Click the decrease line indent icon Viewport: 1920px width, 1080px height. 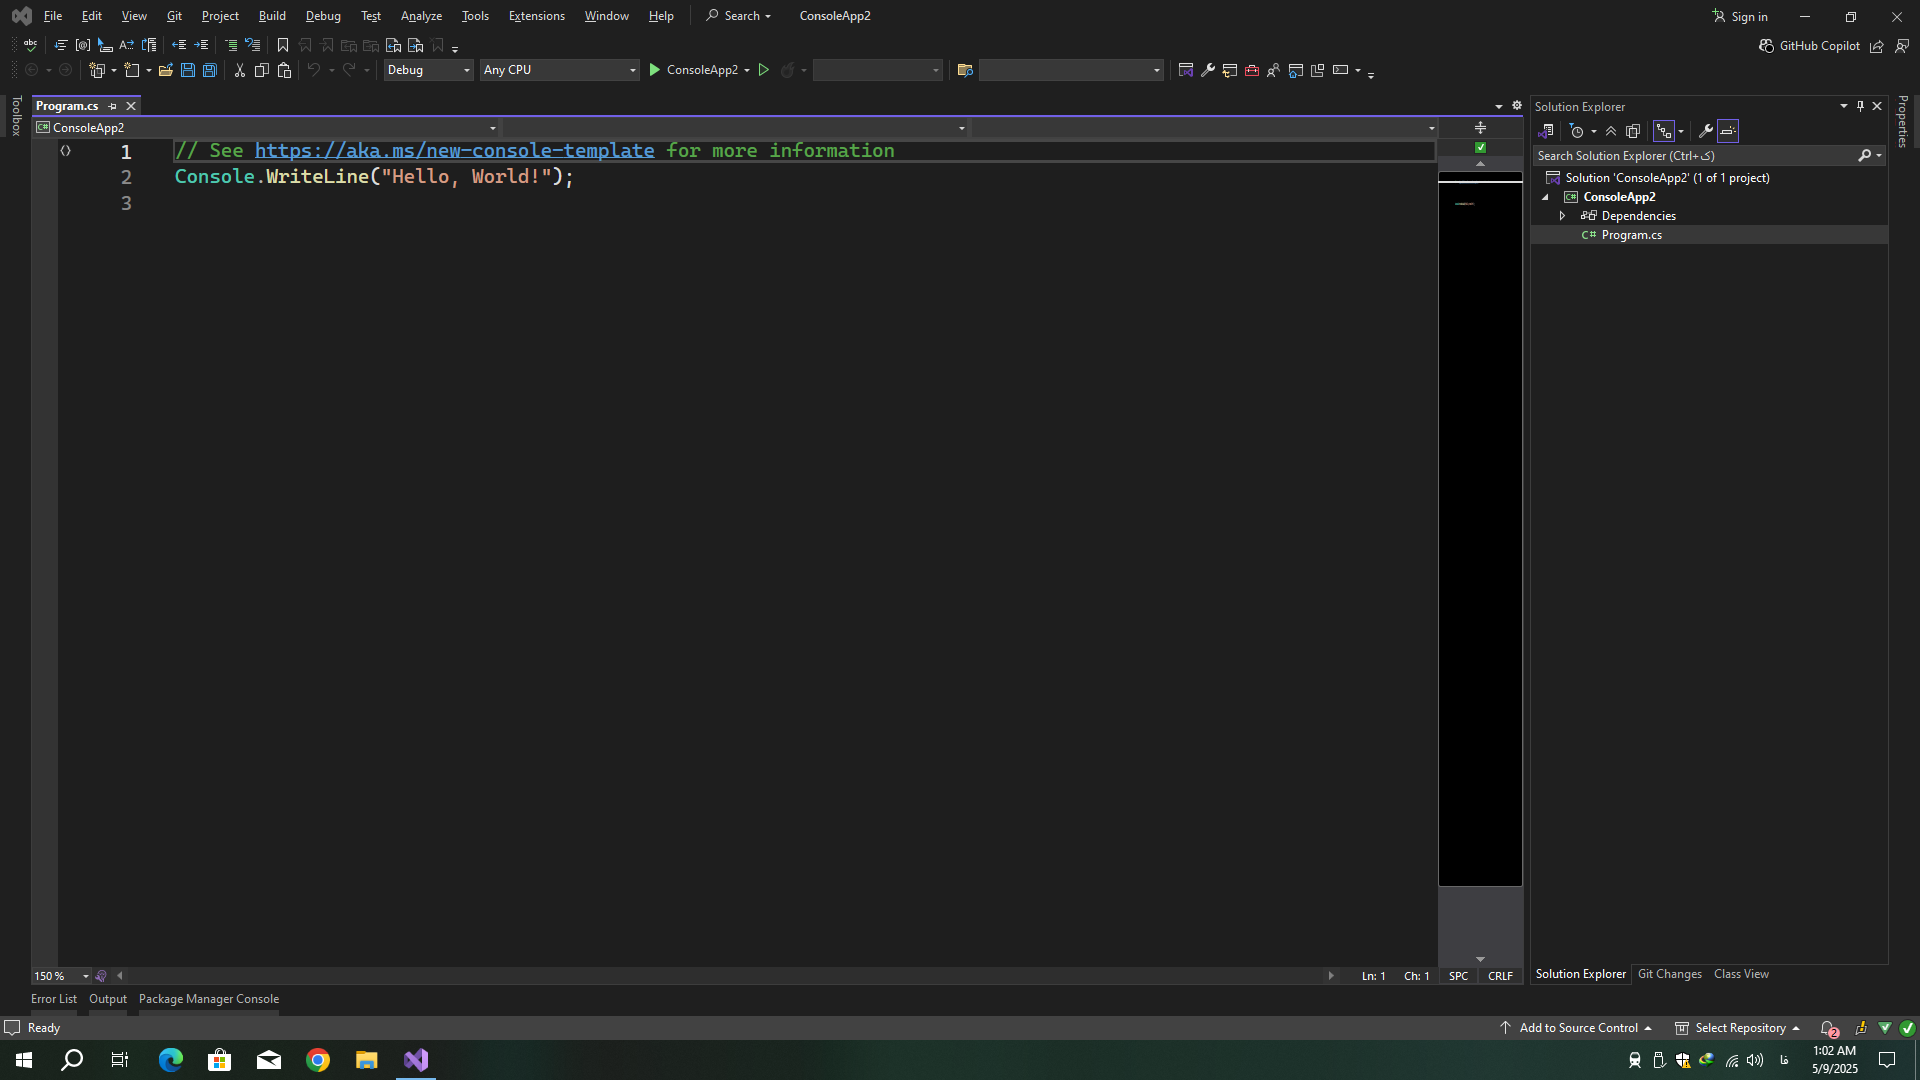[x=179, y=45]
